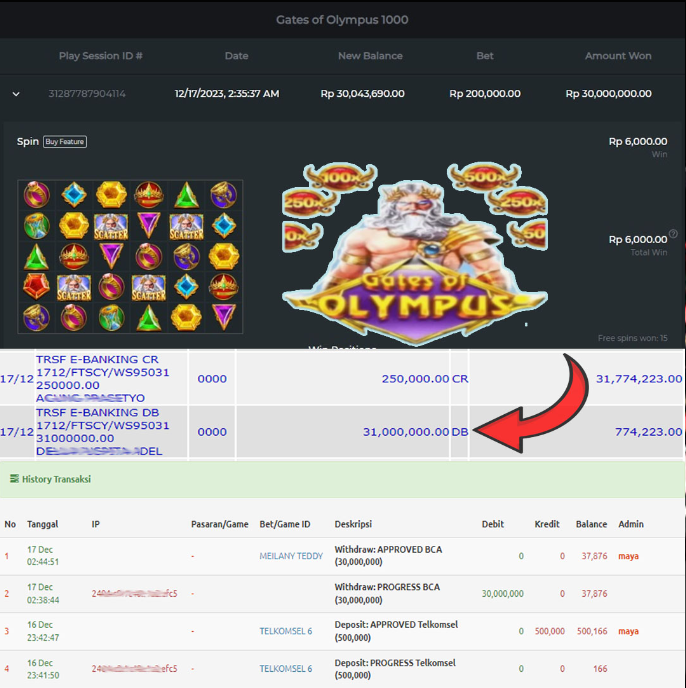Click the Gates of Olympus 1000 title
Screen dimensions: 686x688
coord(342,20)
